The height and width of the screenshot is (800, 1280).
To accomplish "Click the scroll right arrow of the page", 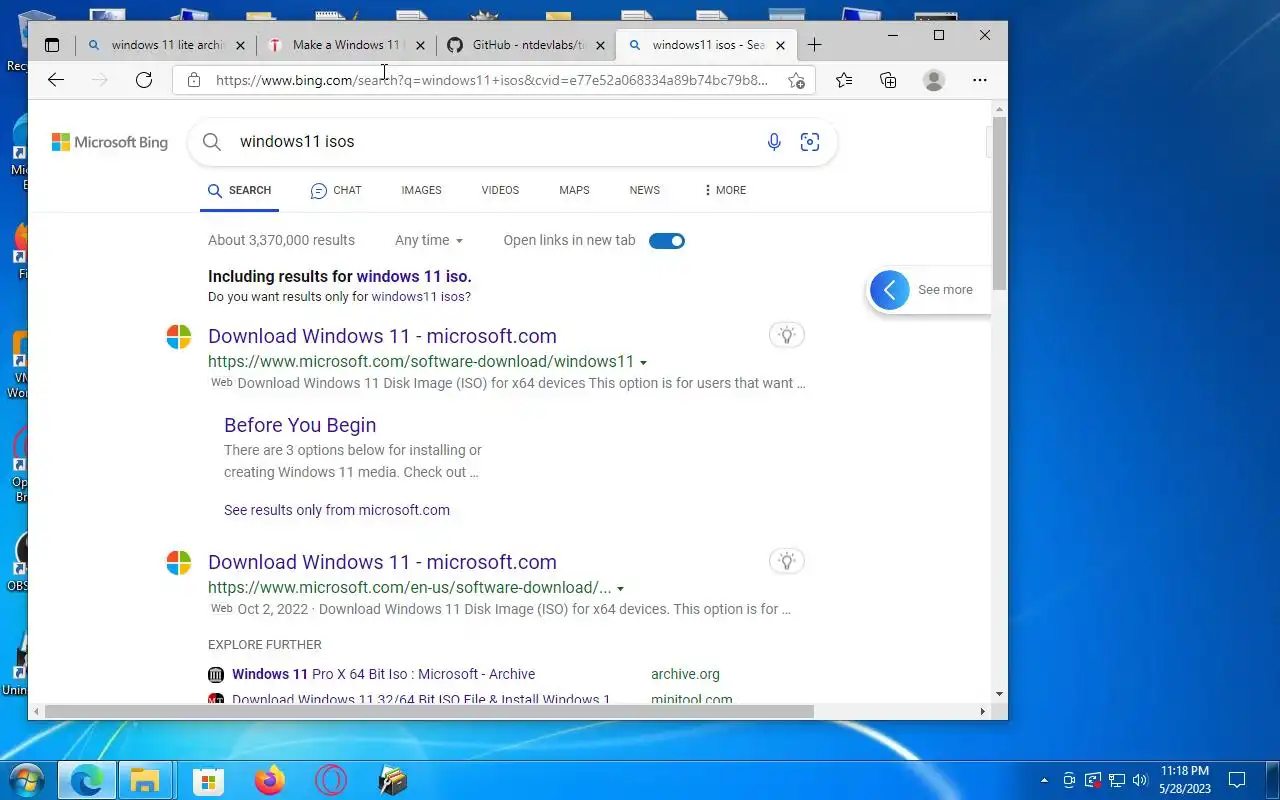I will [x=983, y=712].
